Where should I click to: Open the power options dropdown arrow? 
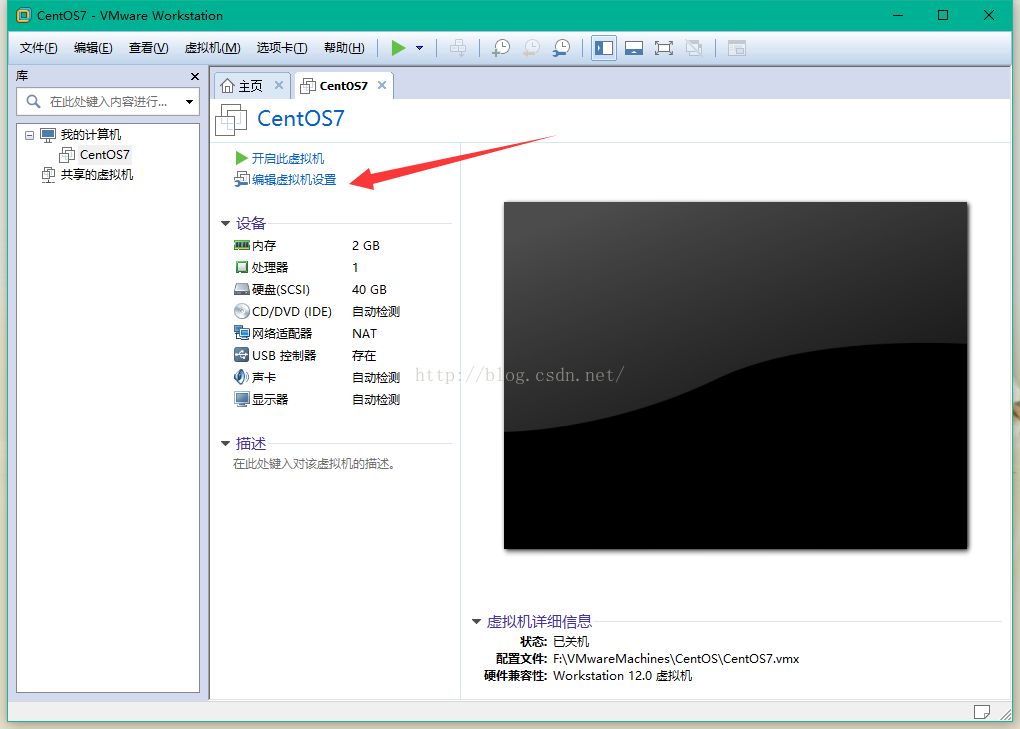point(420,47)
